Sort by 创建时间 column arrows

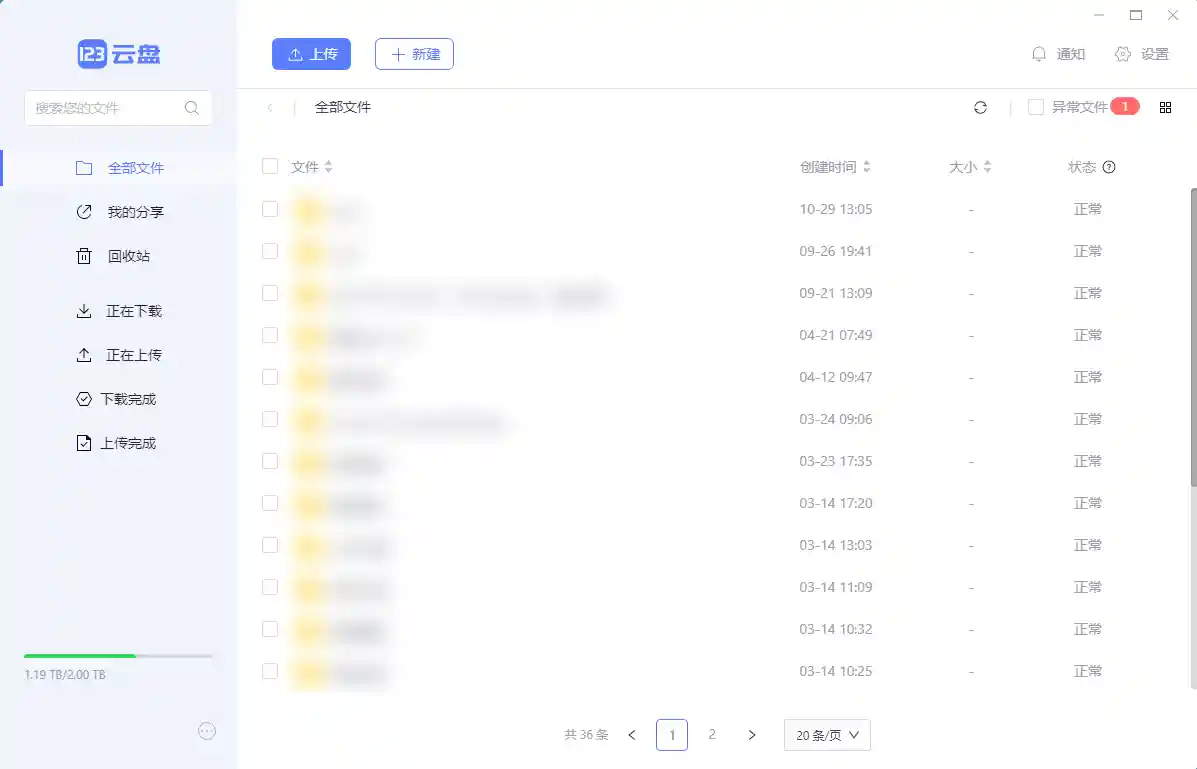click(x=866, y=166)
